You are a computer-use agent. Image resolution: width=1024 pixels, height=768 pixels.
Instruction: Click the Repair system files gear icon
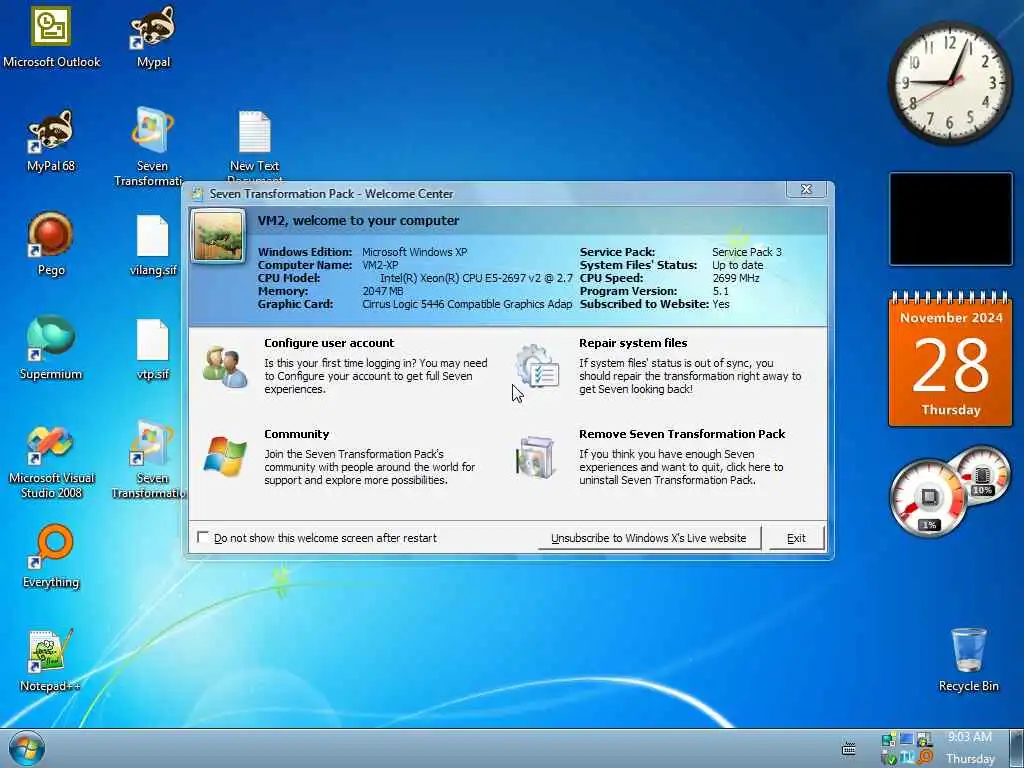pyautogui.click(x=537, y=367)
